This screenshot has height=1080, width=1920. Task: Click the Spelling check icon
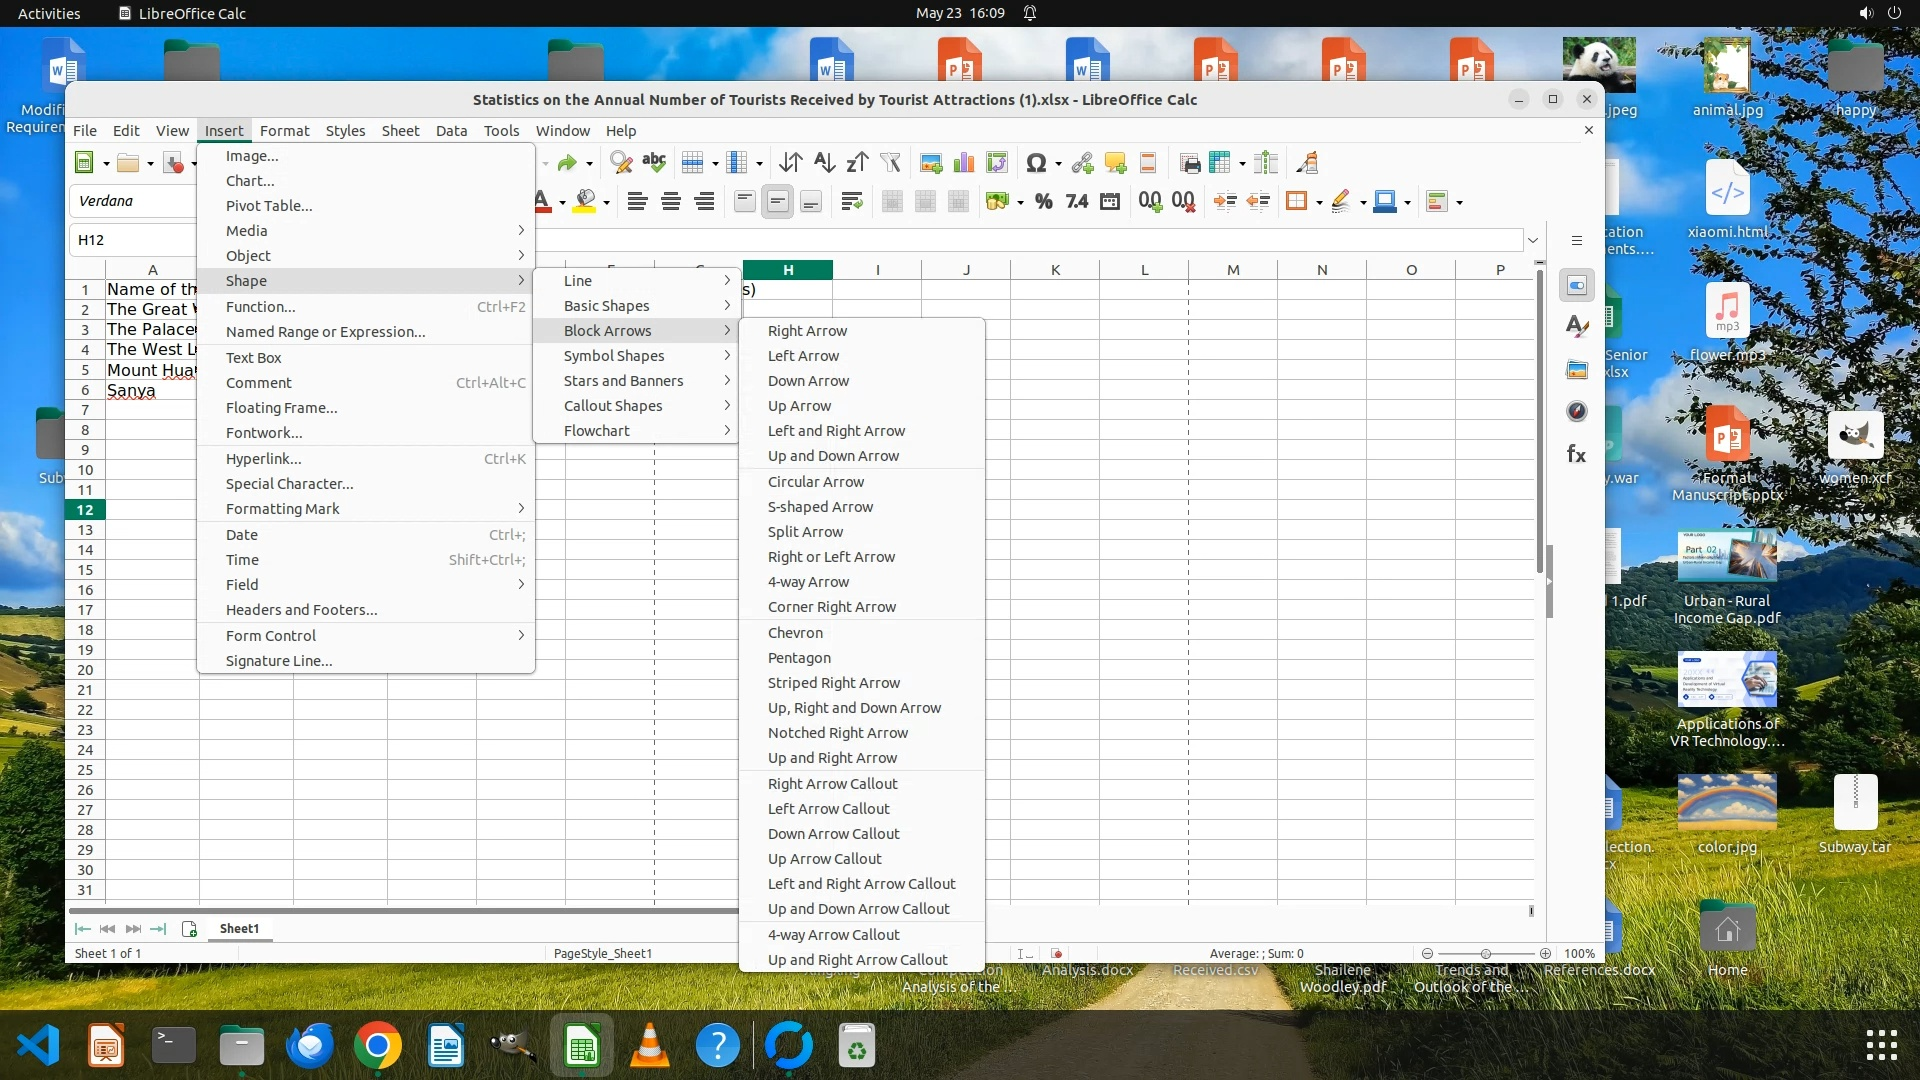[654, 163]
